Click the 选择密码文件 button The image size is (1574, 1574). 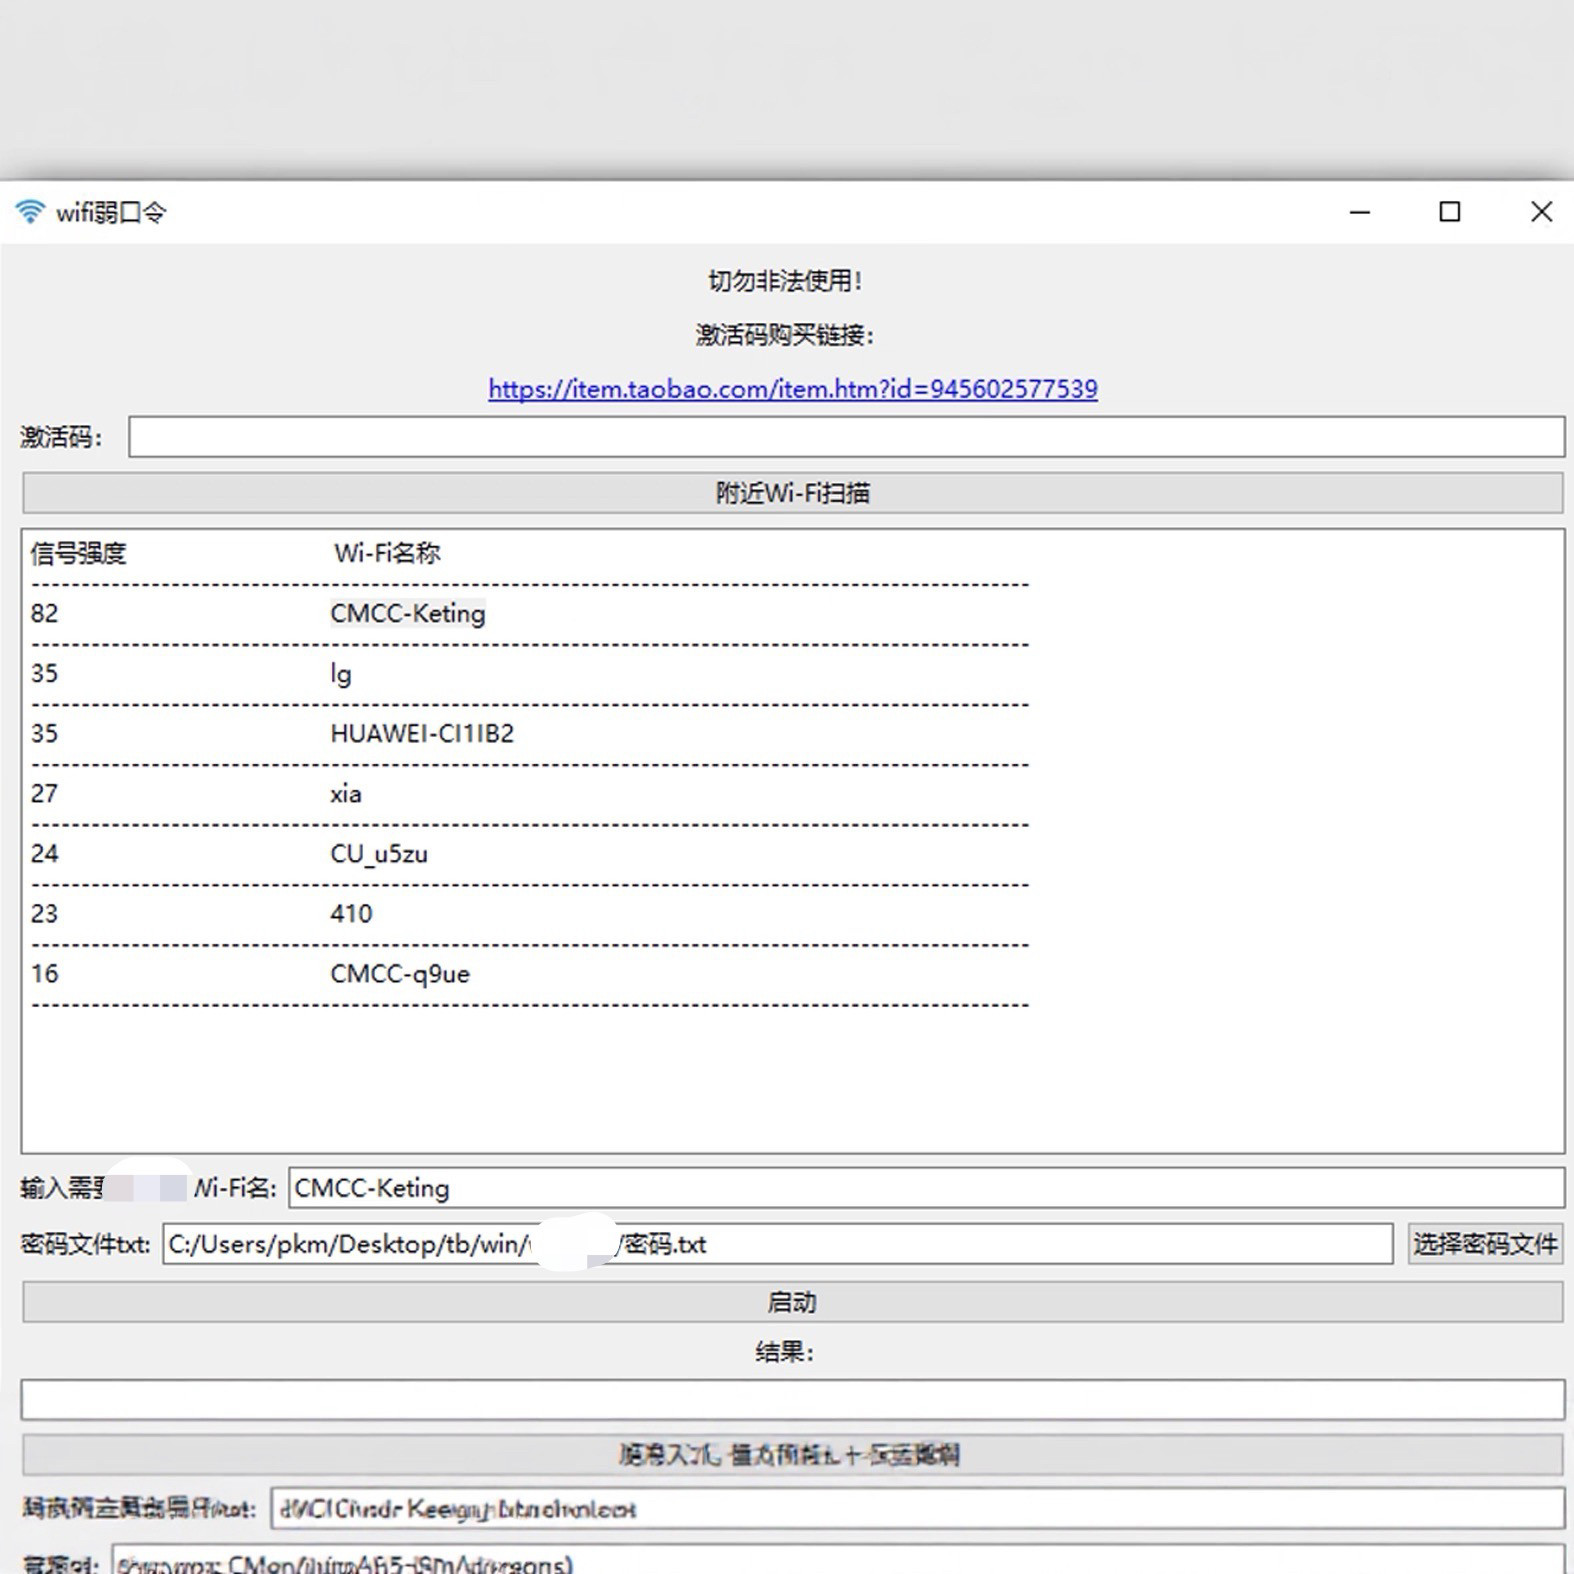(x=1485, y=1244)
